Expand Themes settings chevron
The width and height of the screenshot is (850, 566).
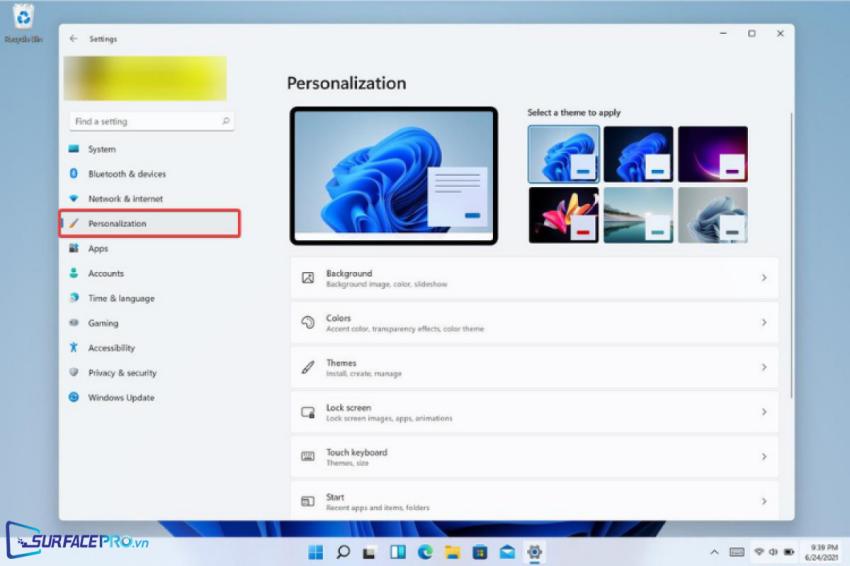point(764,367)
